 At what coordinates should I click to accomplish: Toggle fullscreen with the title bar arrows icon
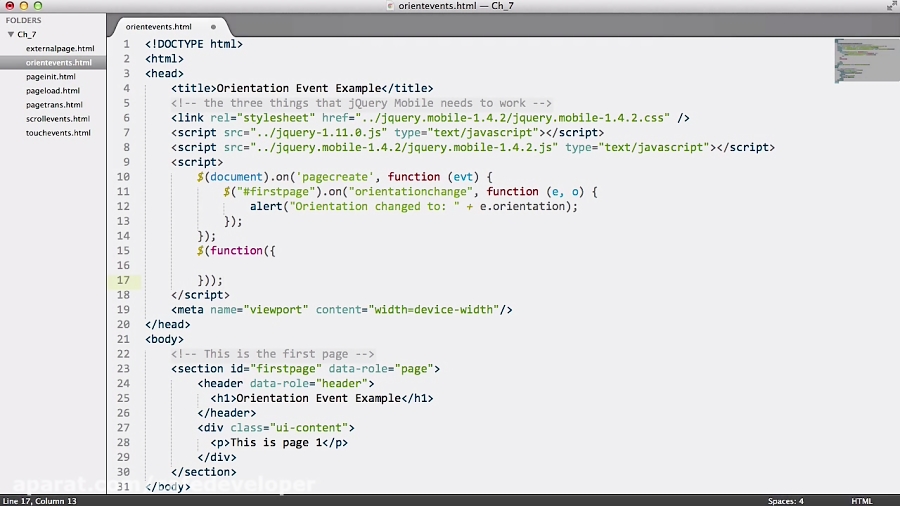[x=891, y=6]
